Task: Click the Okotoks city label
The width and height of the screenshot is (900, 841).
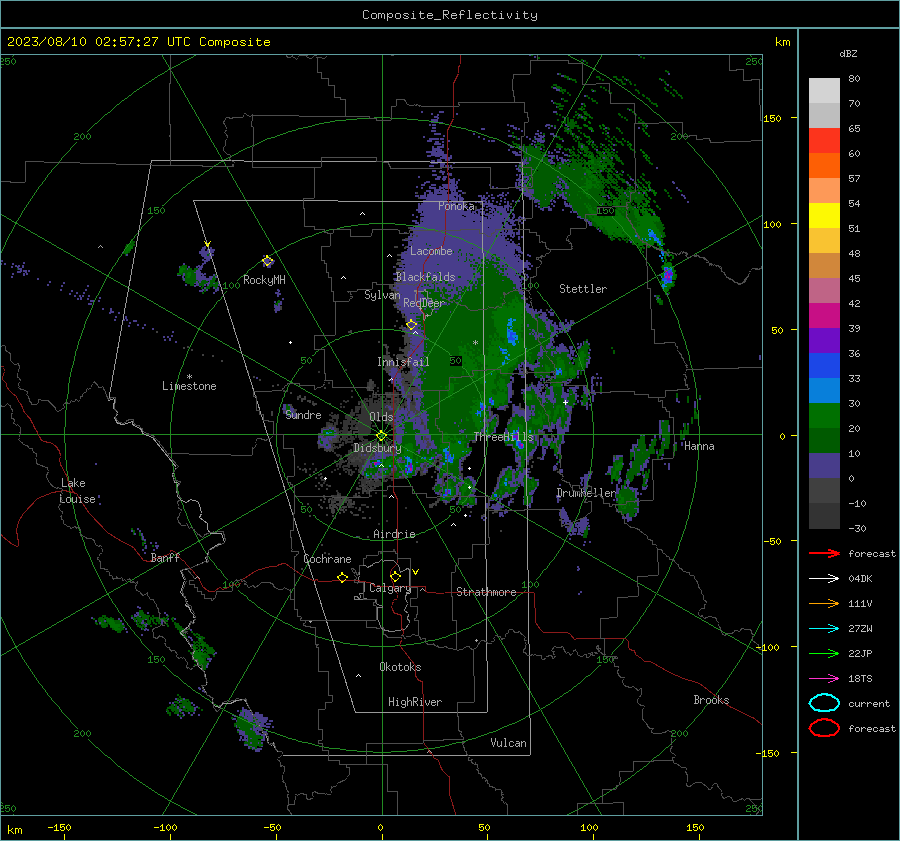Action: [x=400, y=667]
